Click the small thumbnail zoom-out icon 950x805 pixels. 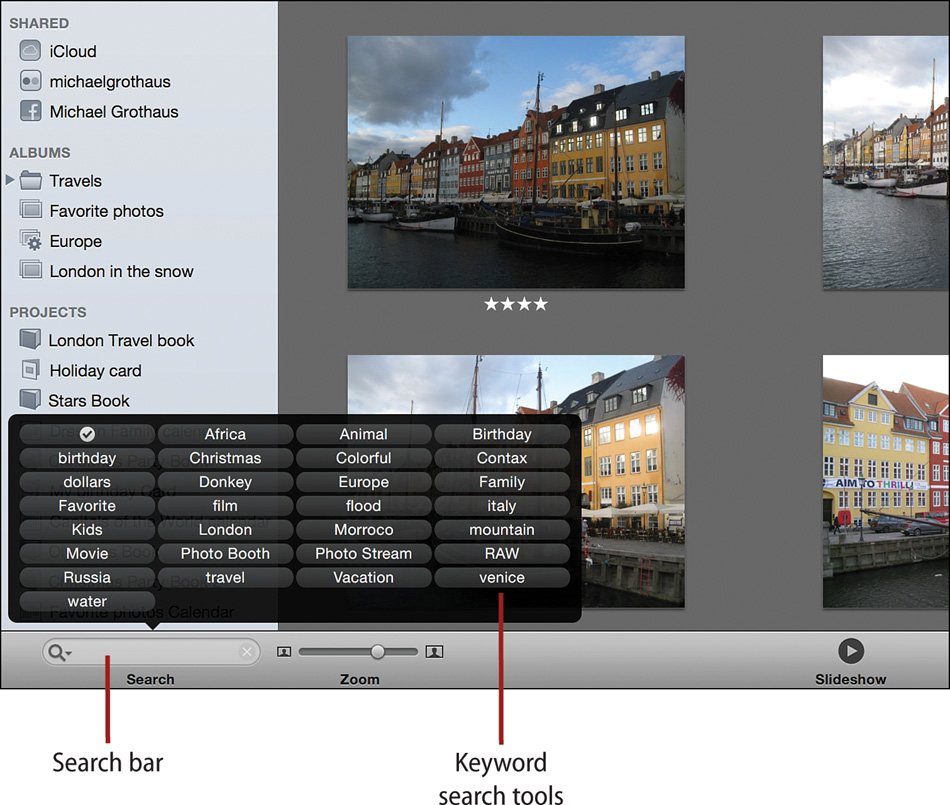point(284,652)
